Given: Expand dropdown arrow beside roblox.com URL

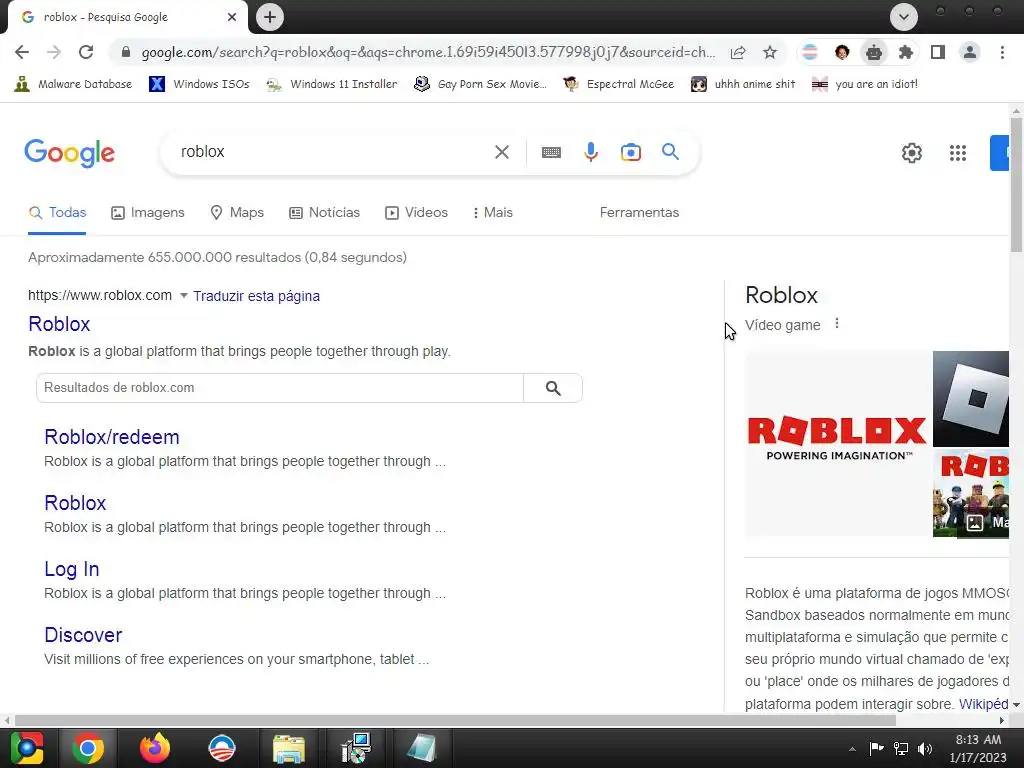Looking at the screenshot, I should [184, 296].
